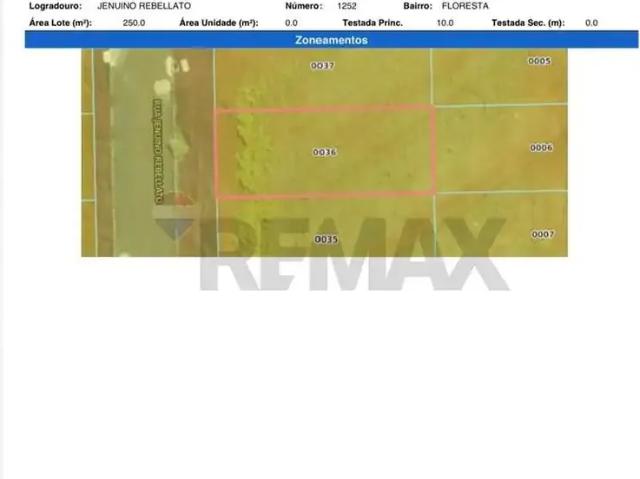Click the Testada Princ. value 10.0
The width and height of the screenshot is (640, 479).
click(x=445, y=23)
